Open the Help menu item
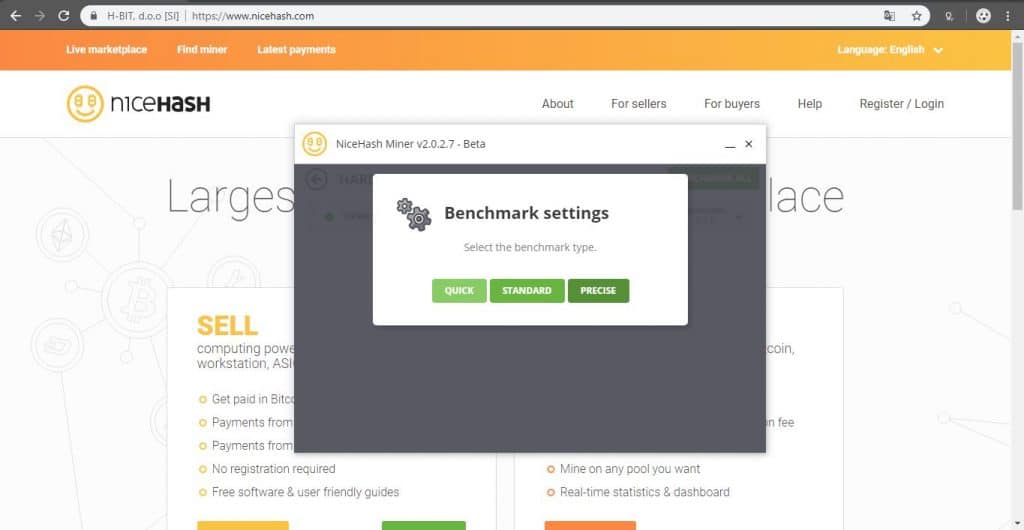 pyautogui.click(x=810, y=104)
